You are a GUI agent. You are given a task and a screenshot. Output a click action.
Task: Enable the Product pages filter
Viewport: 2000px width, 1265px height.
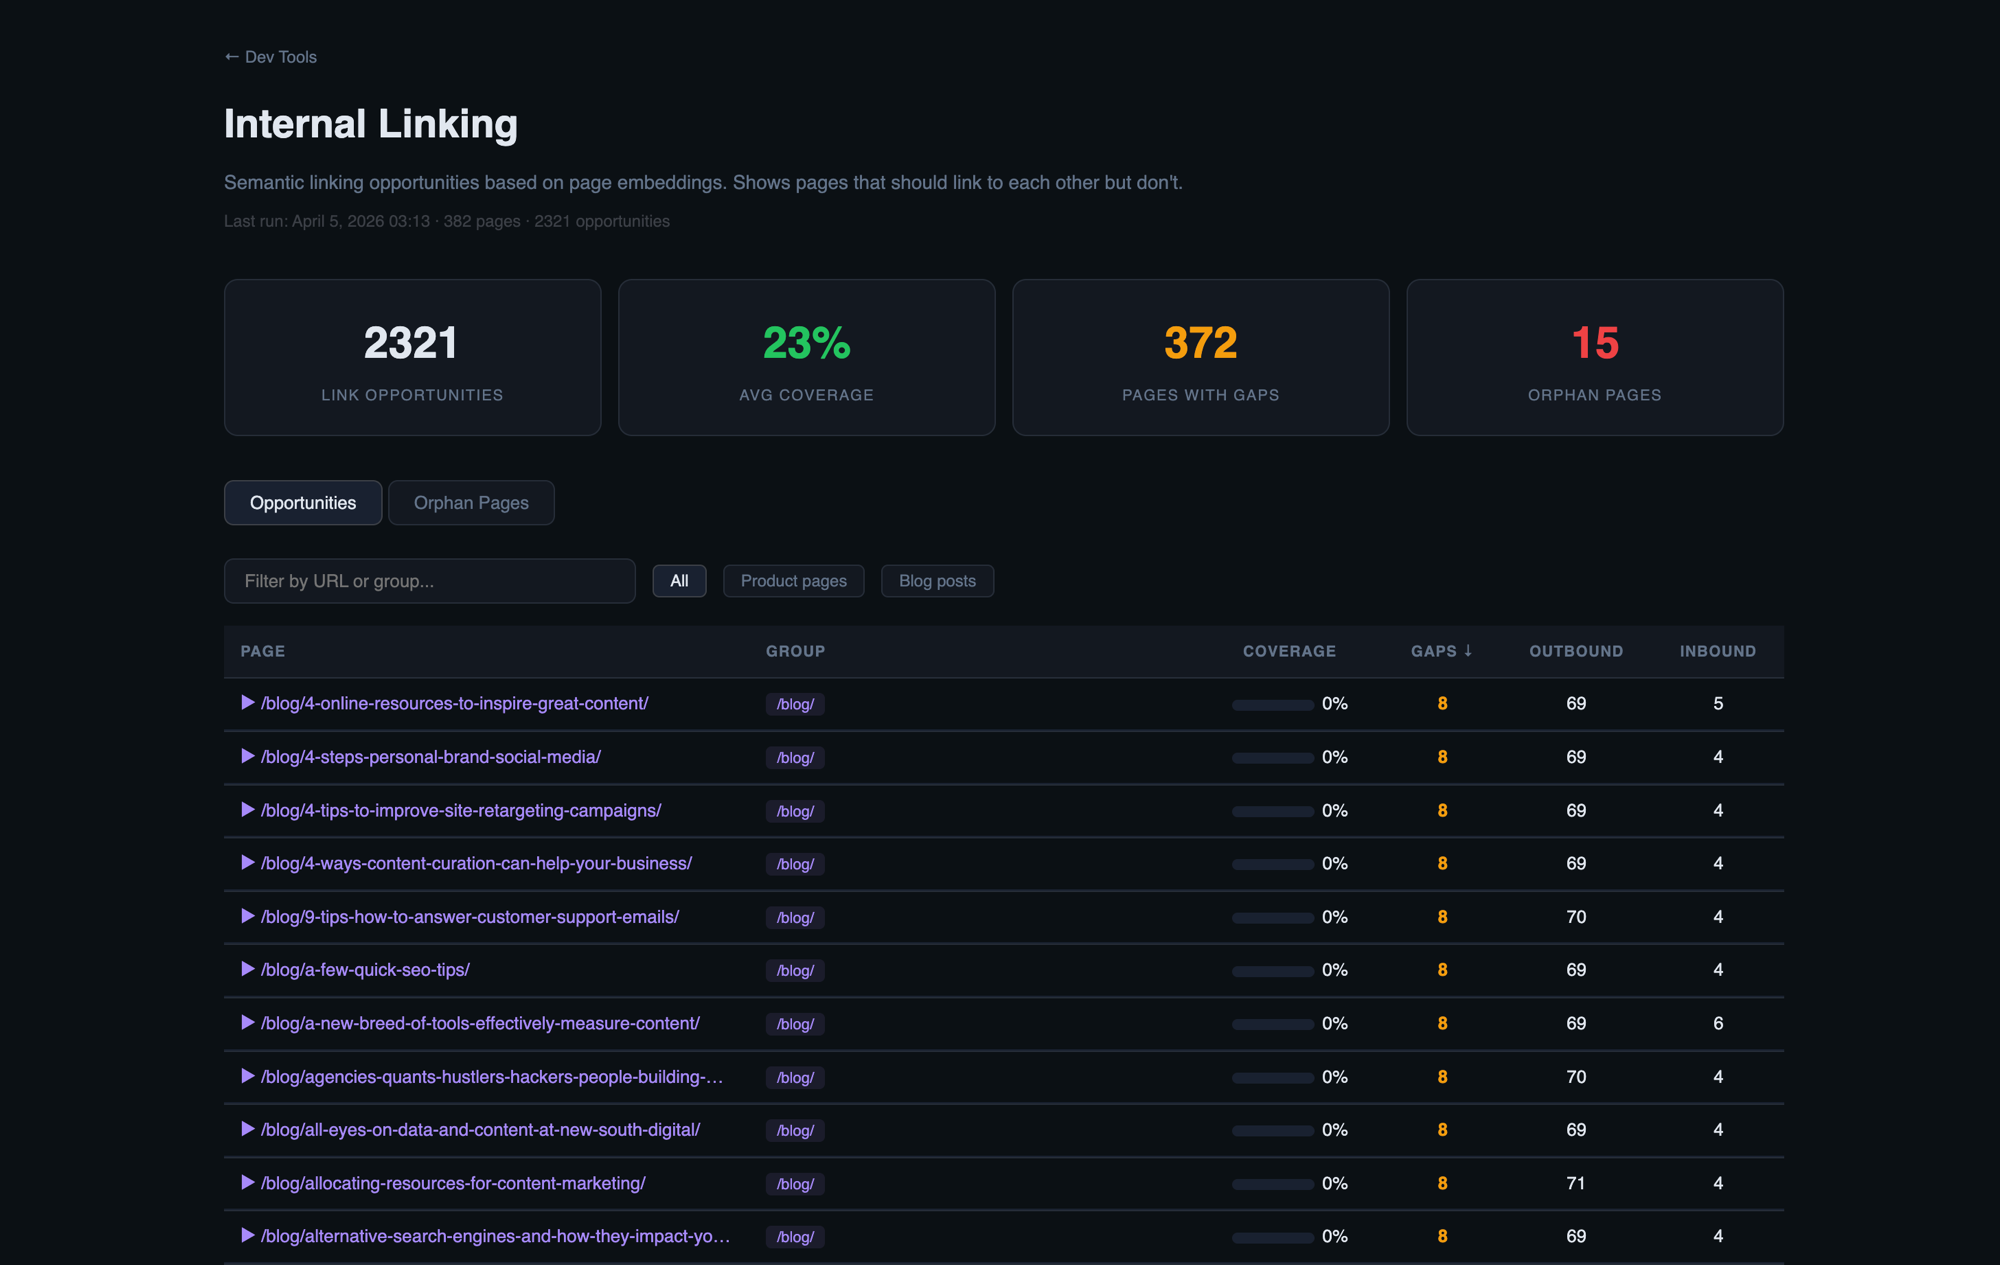point(793,580)
